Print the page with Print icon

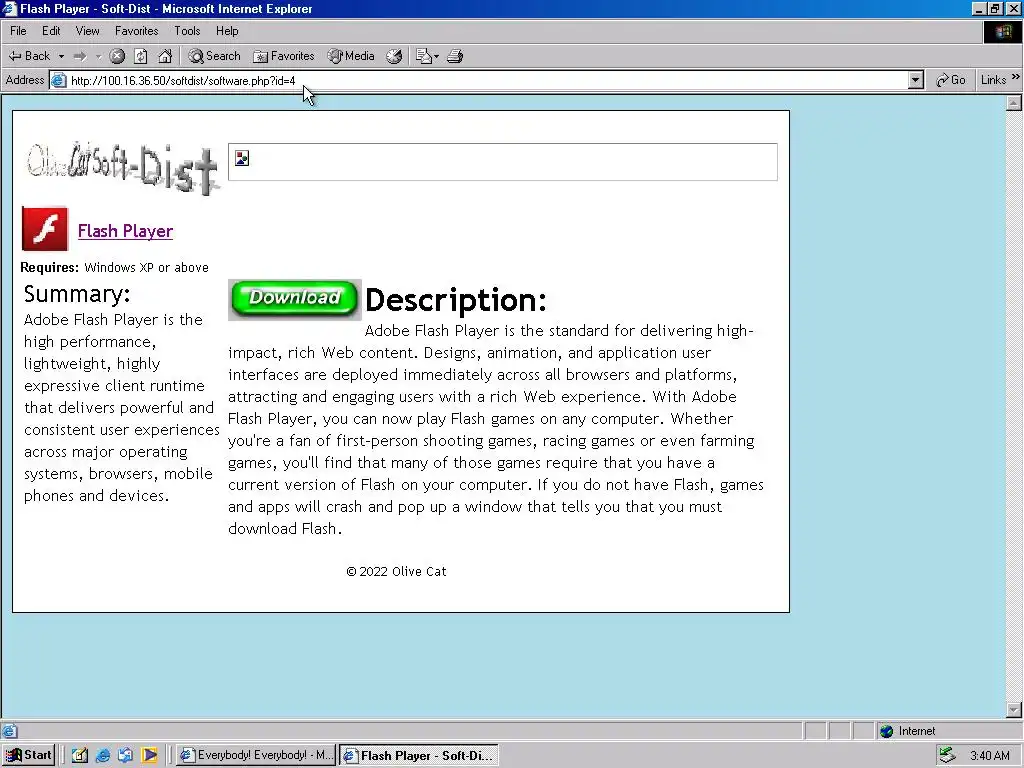tap(455, 56)
